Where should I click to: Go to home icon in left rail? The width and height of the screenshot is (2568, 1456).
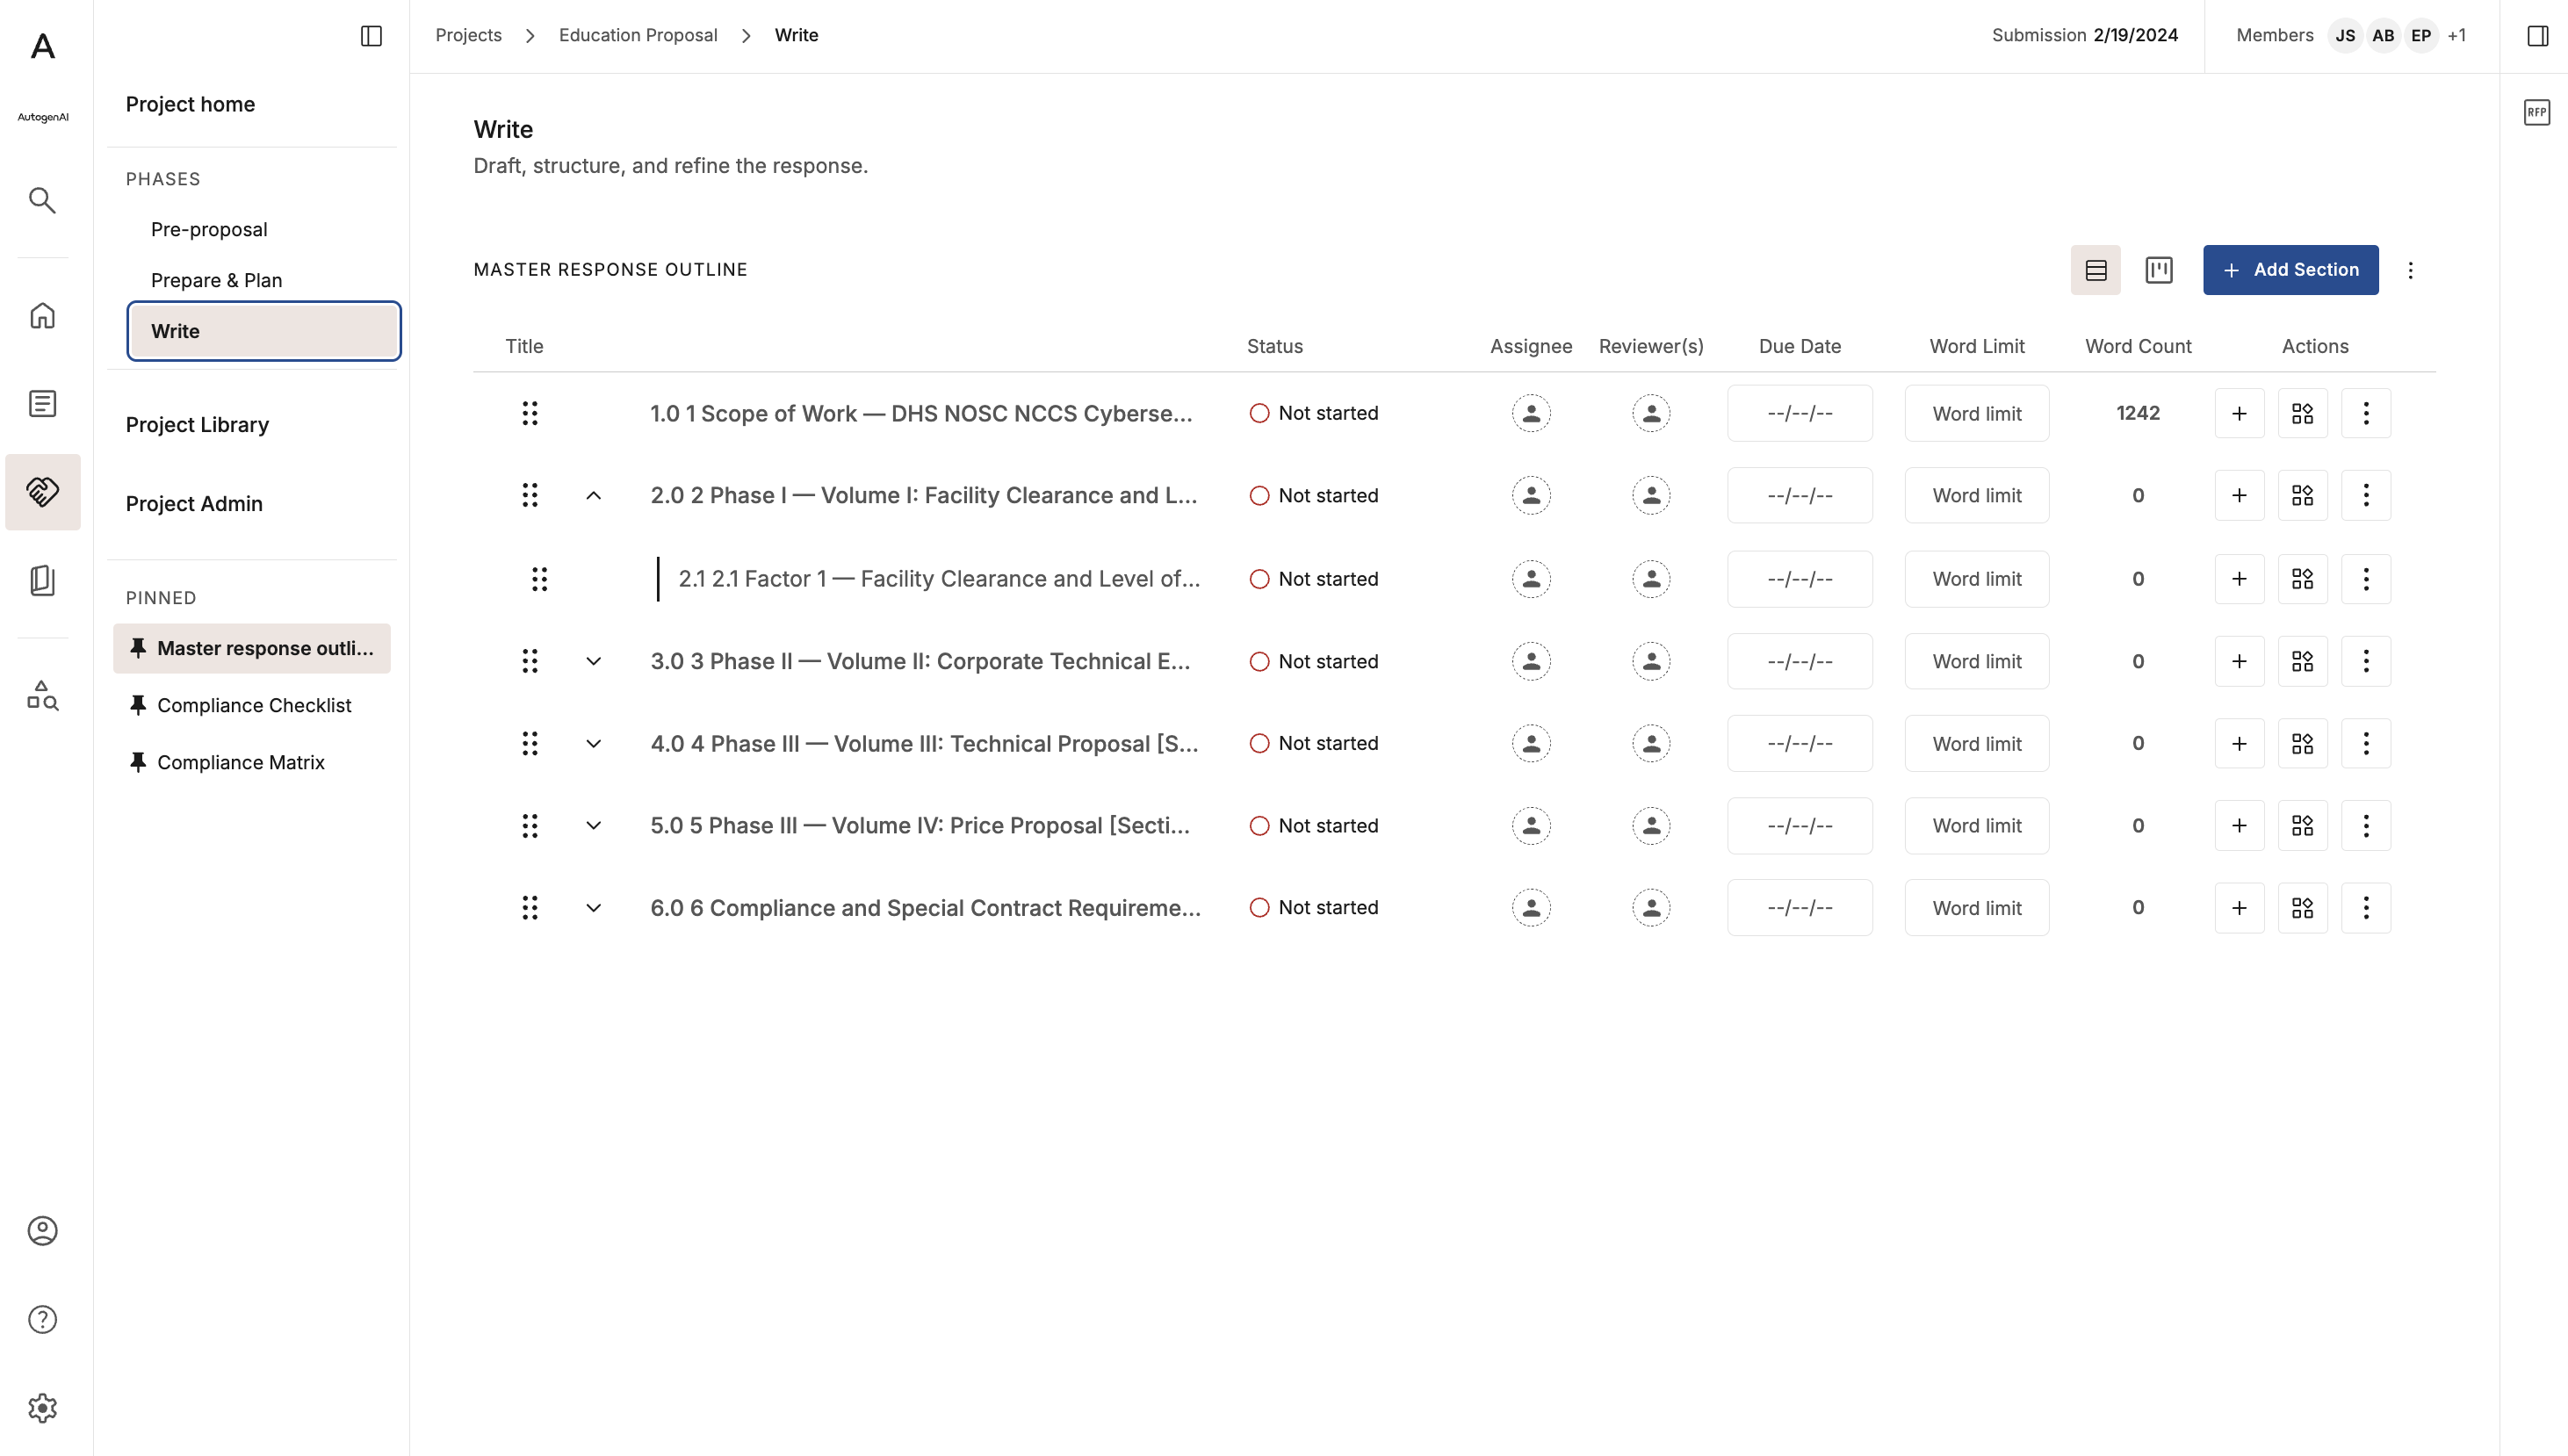pyautogui.click(x=43, y=316)
